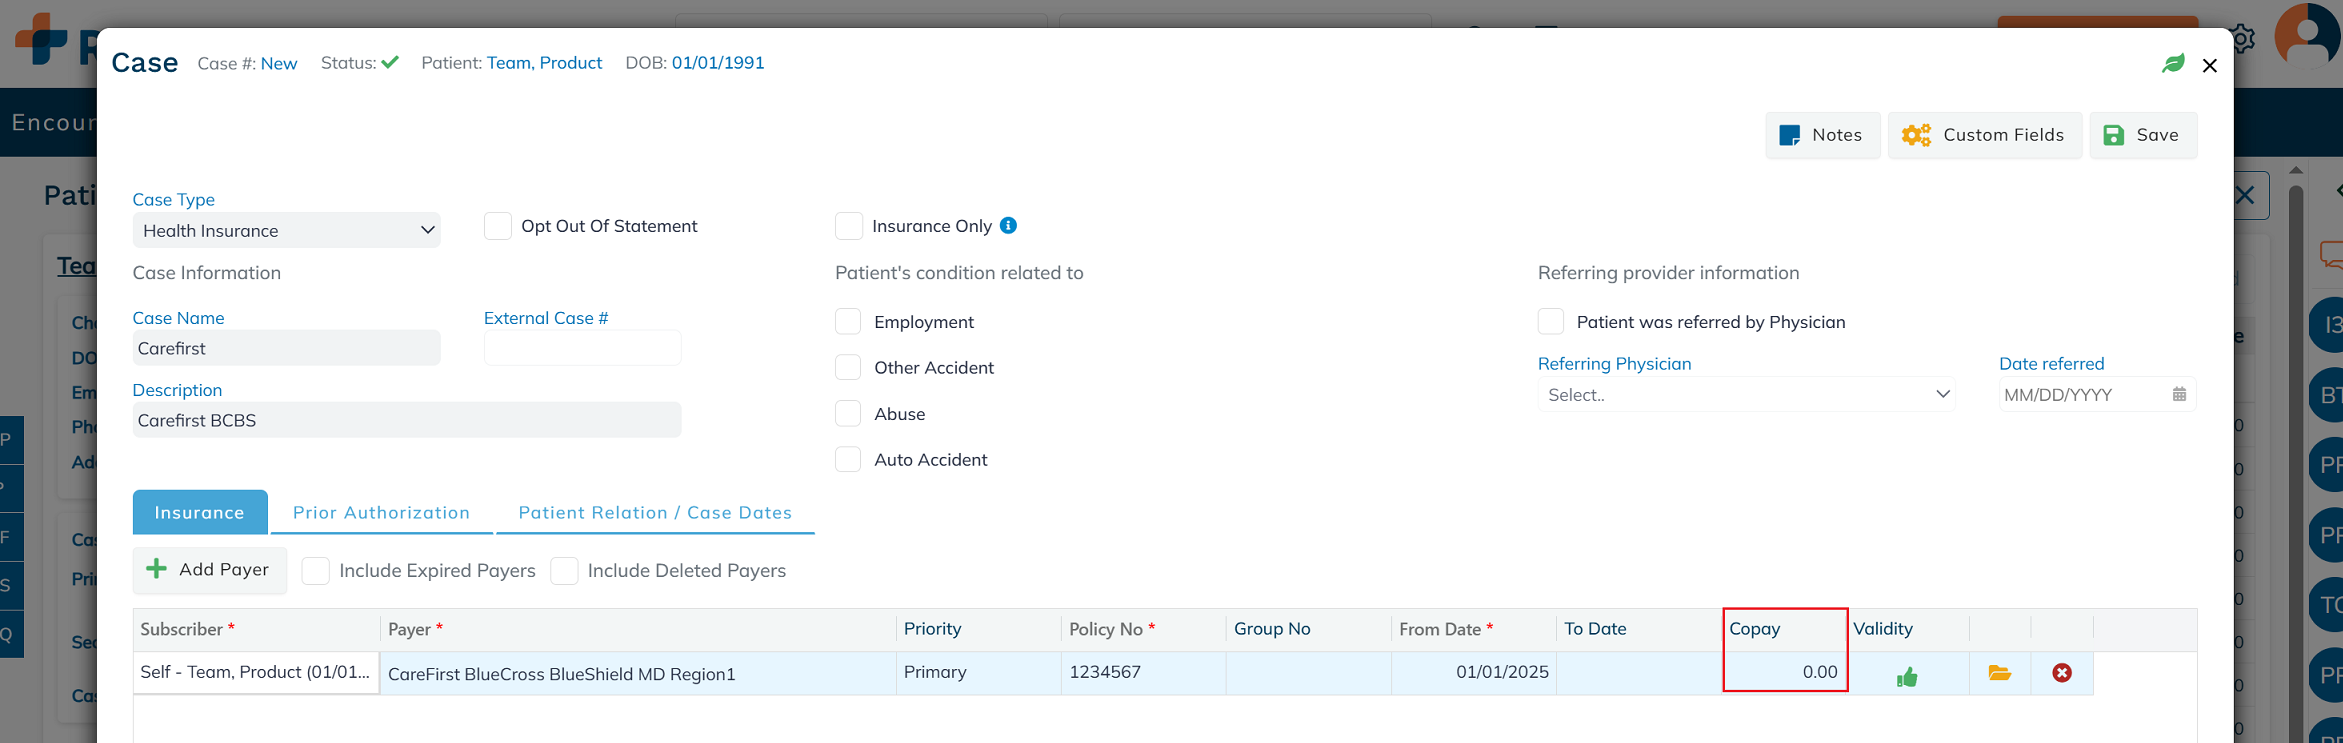Click the Insurance Only info icon
This screenshot has width=2343, height=743.
point(1008,226)
